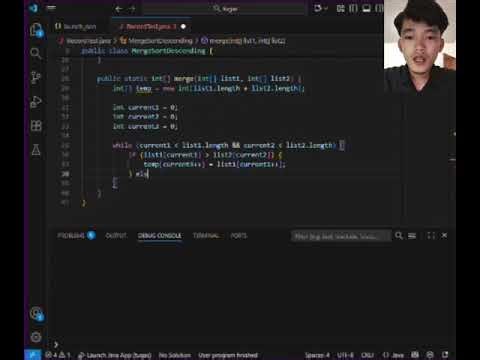Screen dimensions: 480x360
Task: Click the Copilot status icon in status bar
Action: click(x=430, y=355)
